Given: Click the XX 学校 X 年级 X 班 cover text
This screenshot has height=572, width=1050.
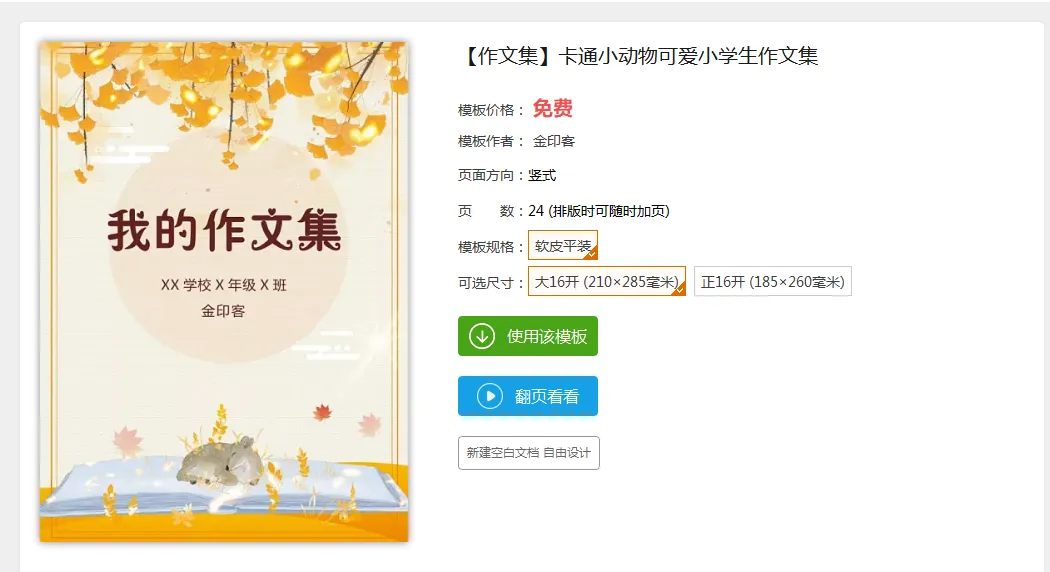Looking at the screenshot, I should [224, 285].
